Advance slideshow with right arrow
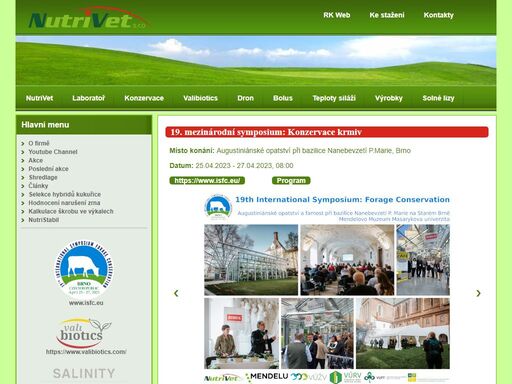The image size is (512, 384). tap(478, 293)
